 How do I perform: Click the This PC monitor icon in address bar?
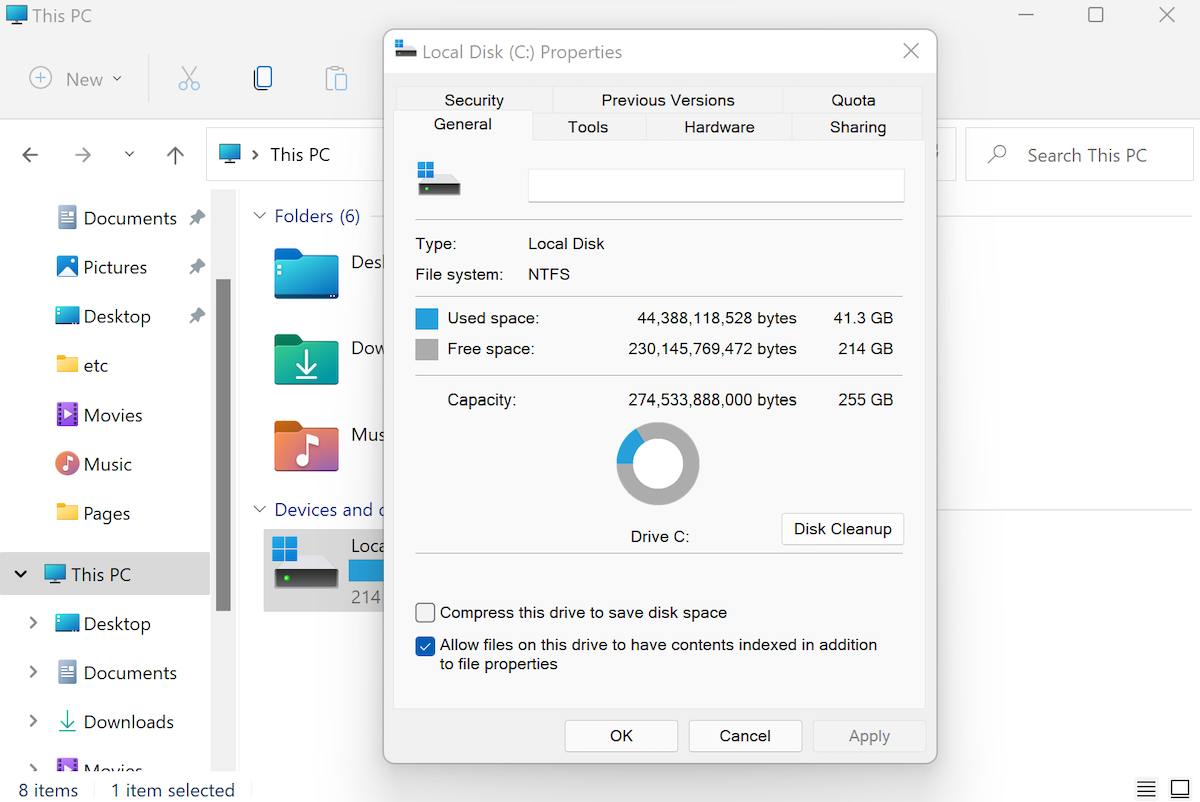click(230, 154)
